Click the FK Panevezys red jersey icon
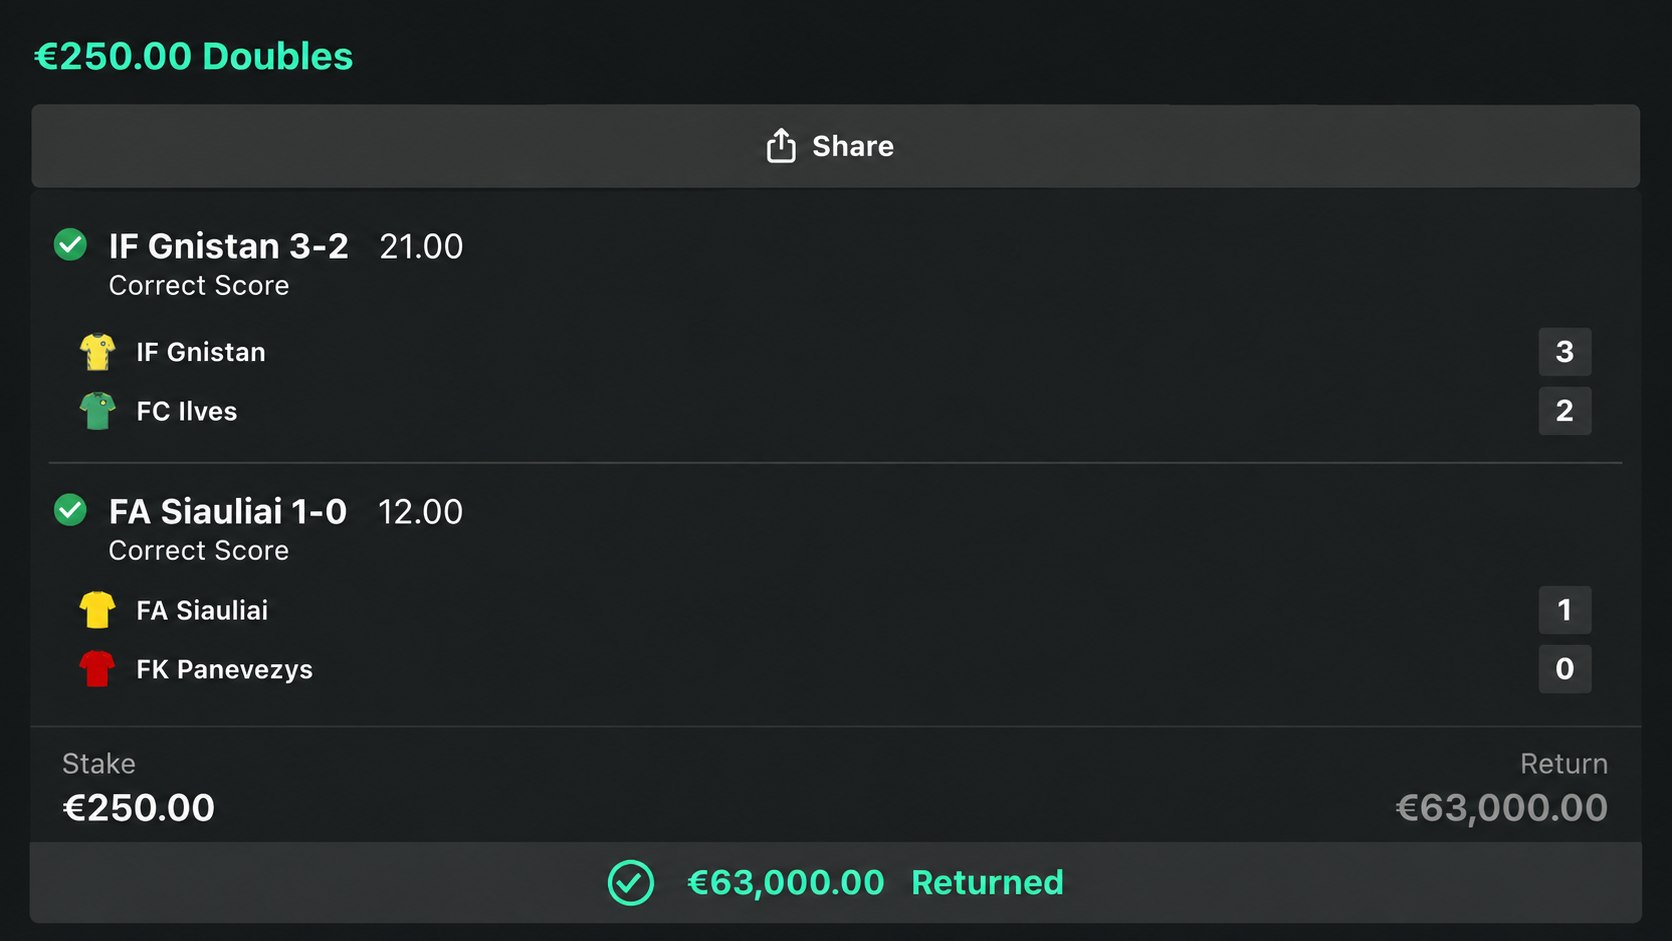1672x941 pixels. click(x=97, y=669)
